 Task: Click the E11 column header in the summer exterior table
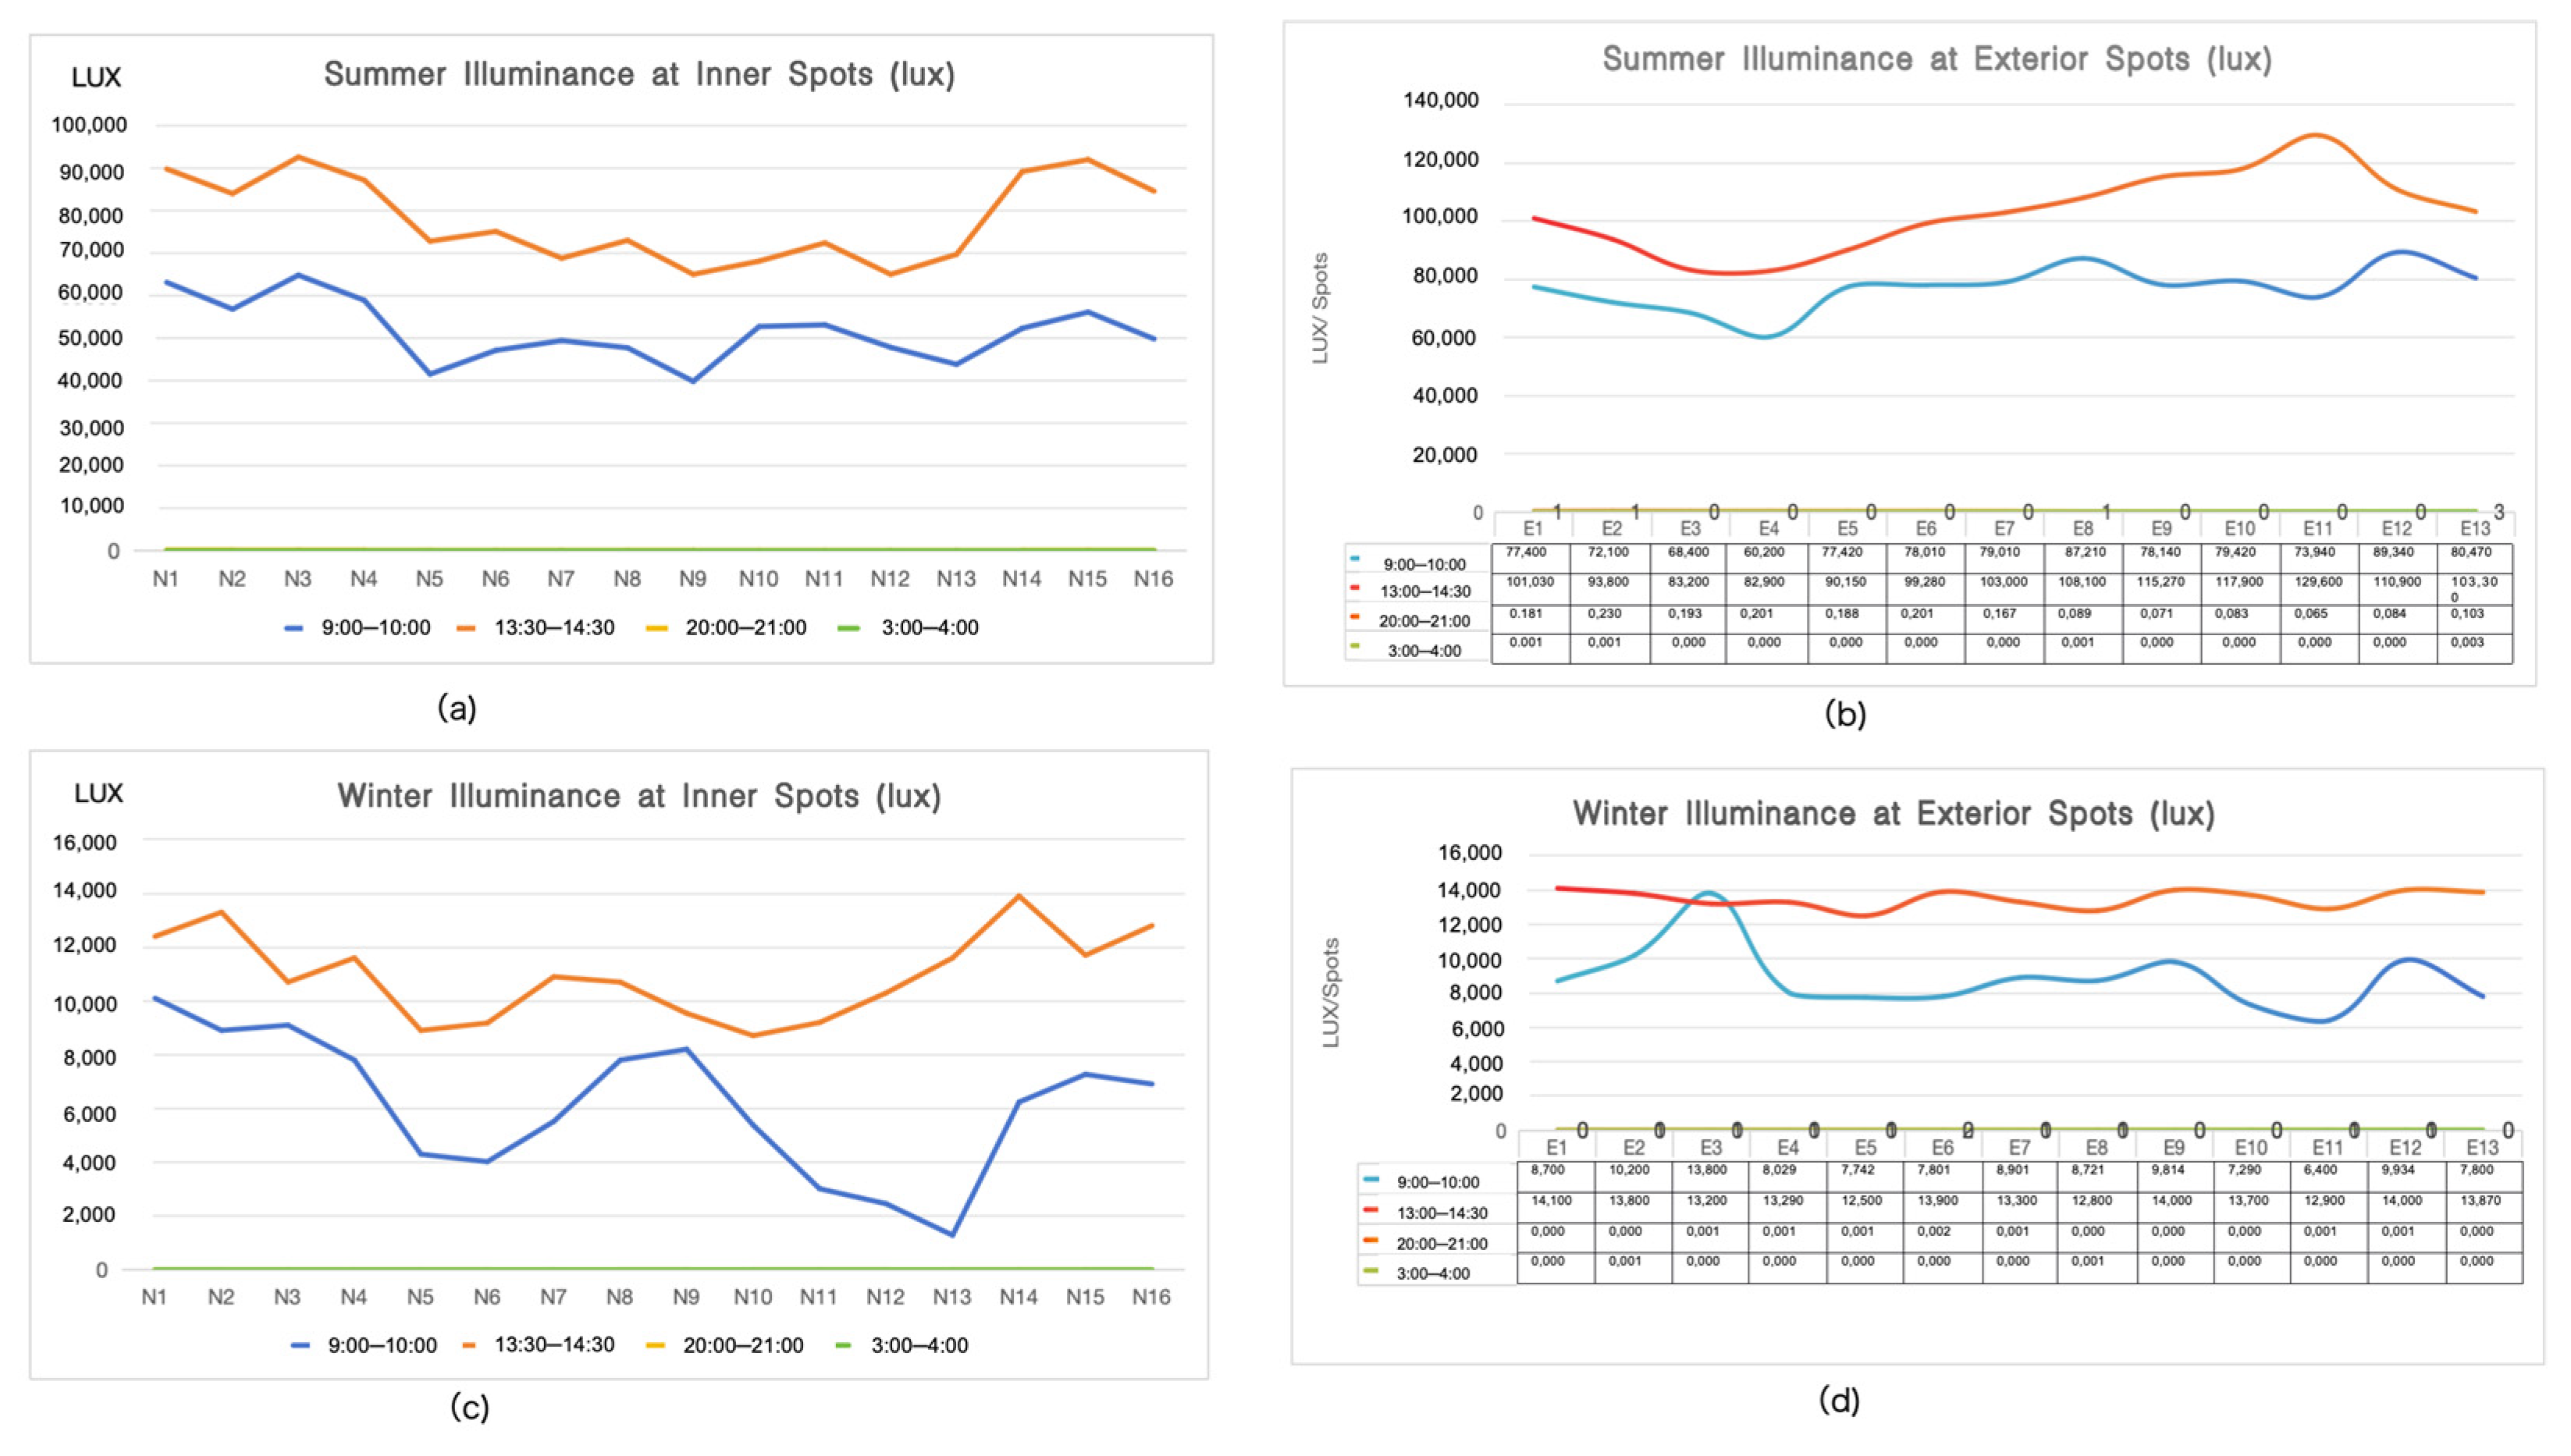coord(2317,528)
